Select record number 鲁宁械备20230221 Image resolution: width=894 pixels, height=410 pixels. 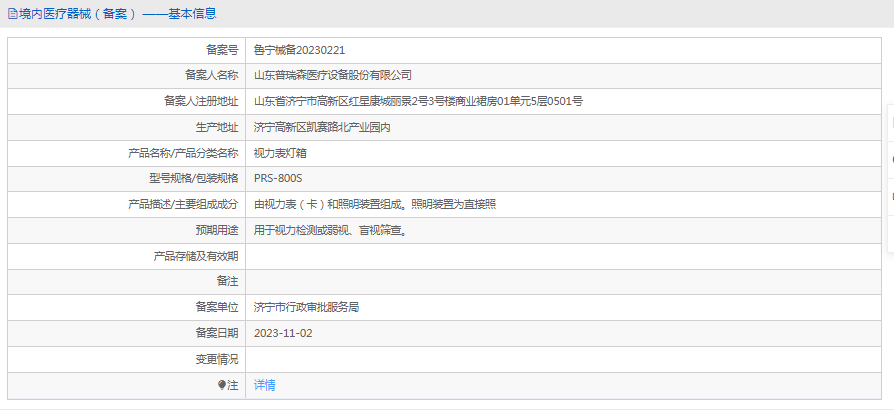tap(299, 50)
